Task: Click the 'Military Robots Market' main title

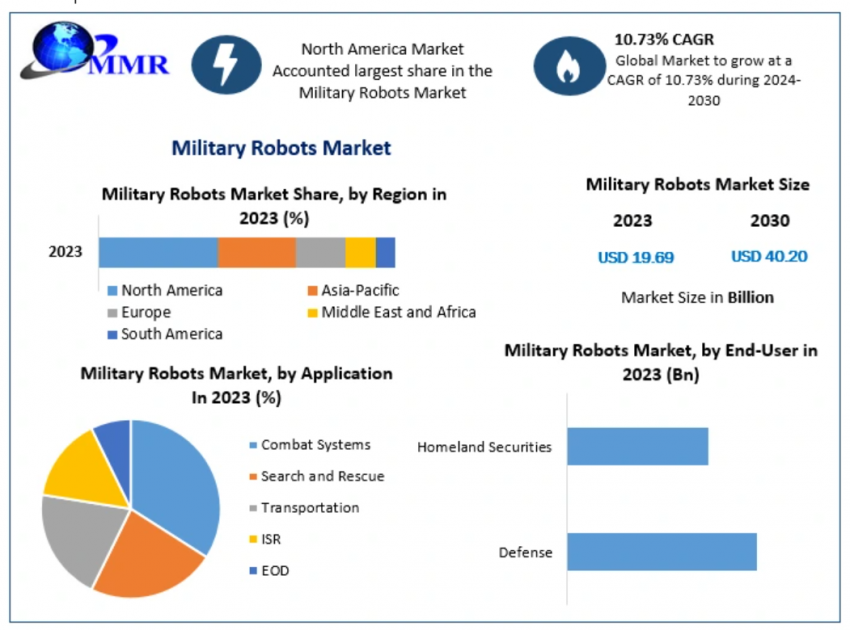Action: [x=281, y=148]
